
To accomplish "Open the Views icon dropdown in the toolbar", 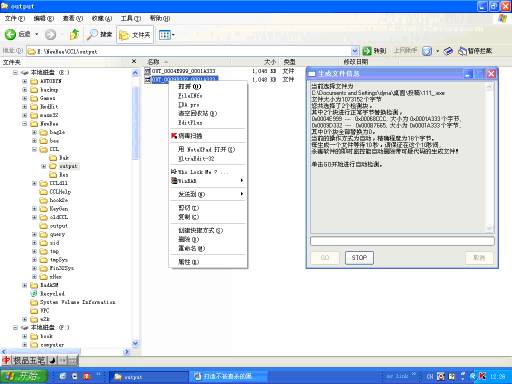I will [x=166, y=35].
